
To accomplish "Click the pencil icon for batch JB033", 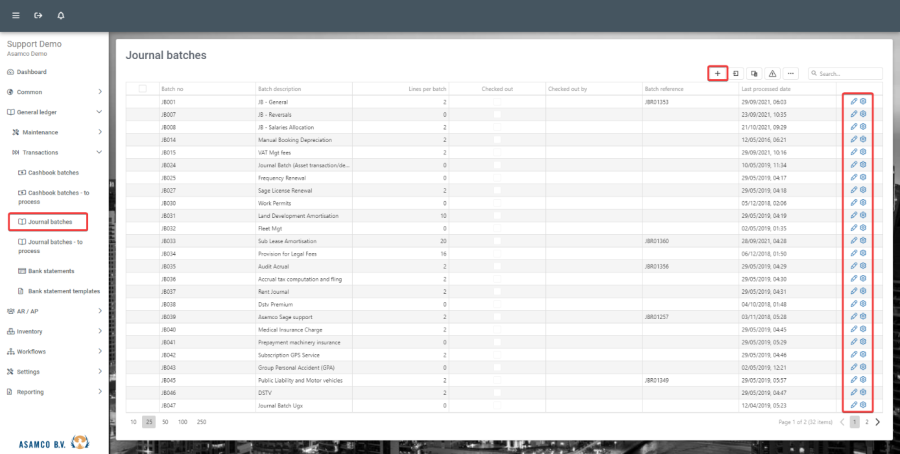I will 853,241.
